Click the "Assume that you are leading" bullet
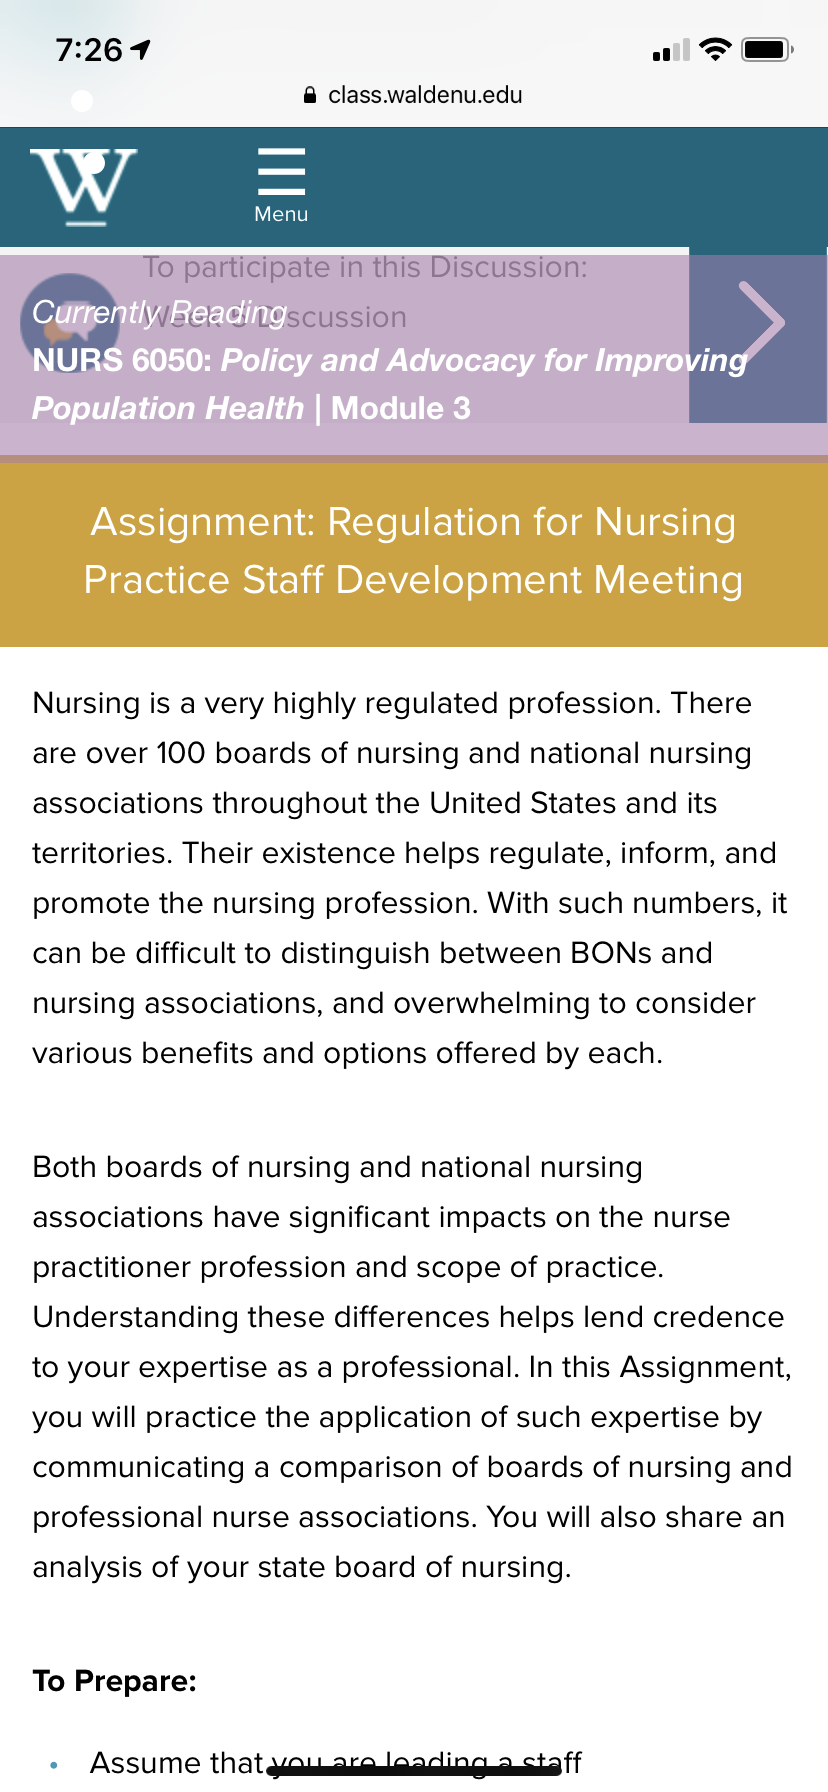Image resolution: width=828 pixels, height=1792 pixels. coord(336,1762)
